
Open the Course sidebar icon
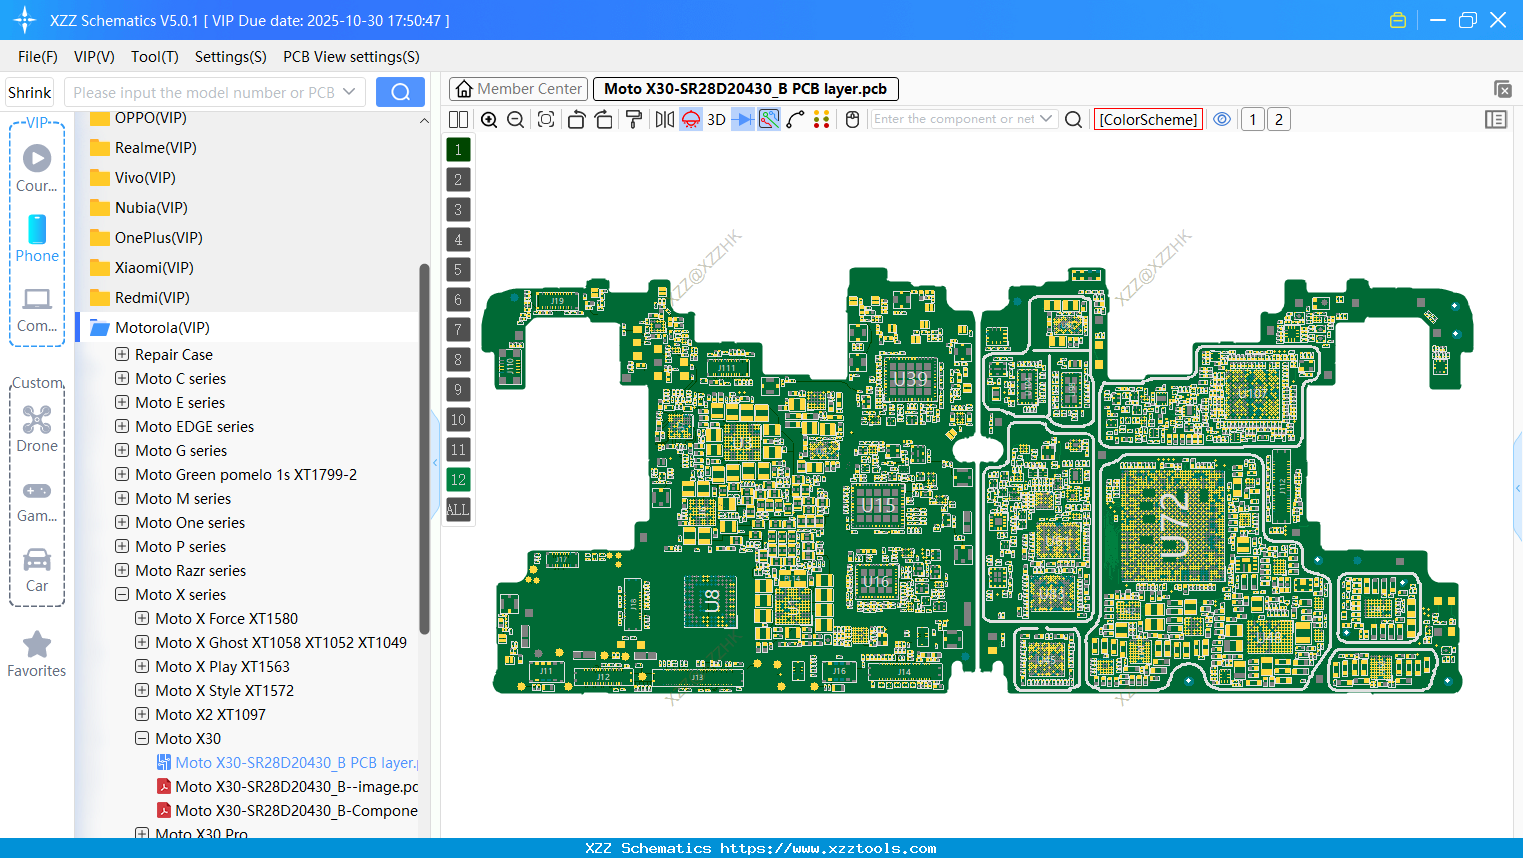pyautogui.click(x=37, y=168)
